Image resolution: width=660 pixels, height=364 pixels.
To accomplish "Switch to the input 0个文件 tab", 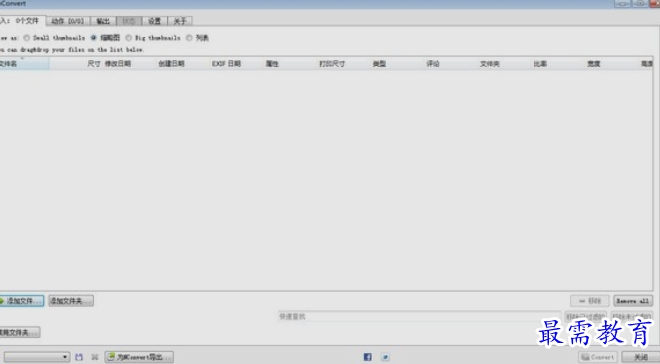I will click(x=22, y=21).
